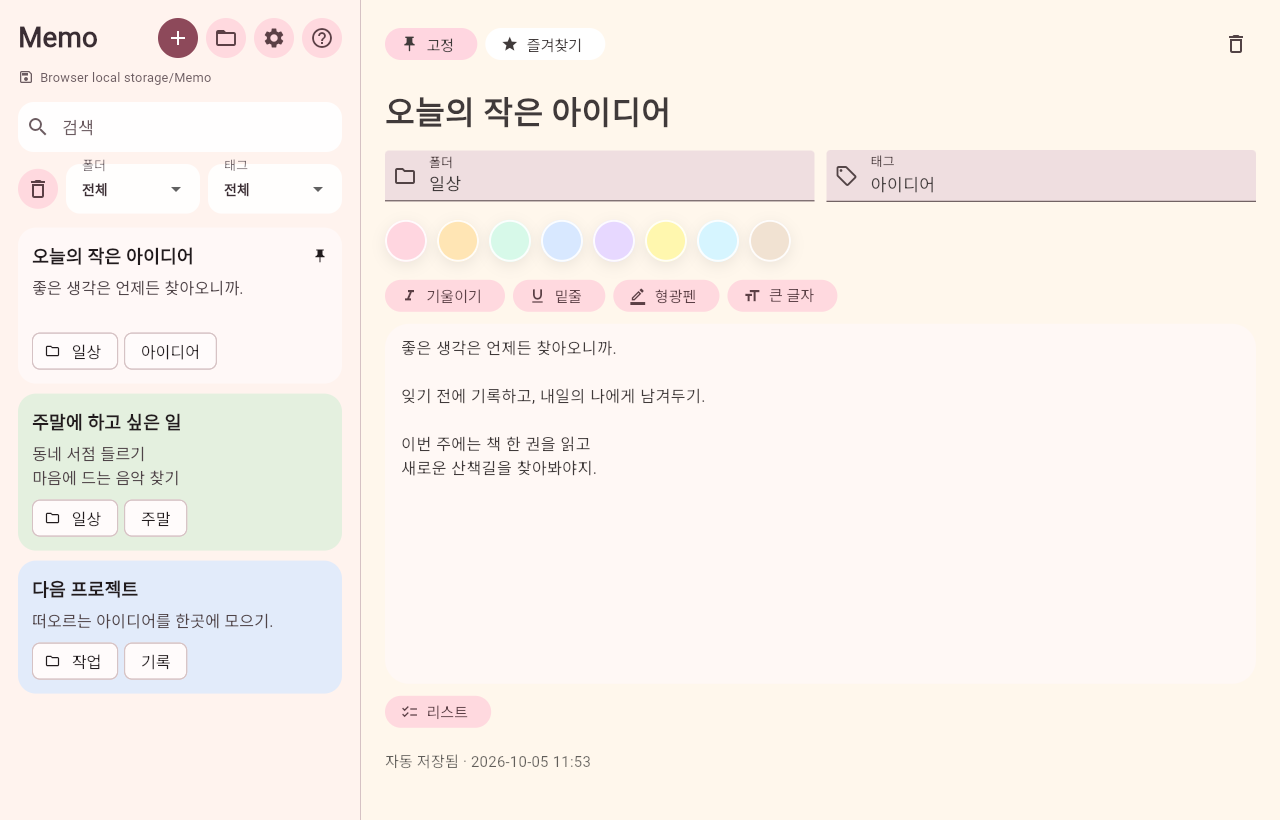Pick the purple color swatch
The width and height of the screenshot is (1280, 820).
coord(614,241)
